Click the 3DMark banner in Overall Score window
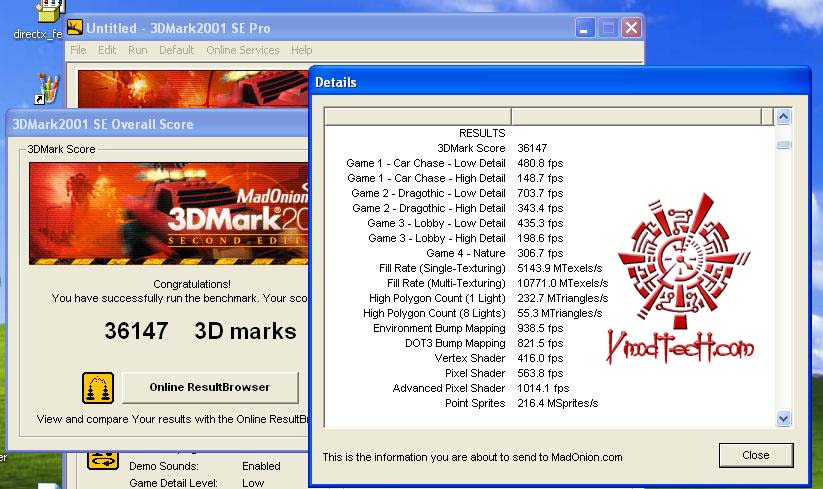This screenshot has height=489, width=823. click(168, 214)
